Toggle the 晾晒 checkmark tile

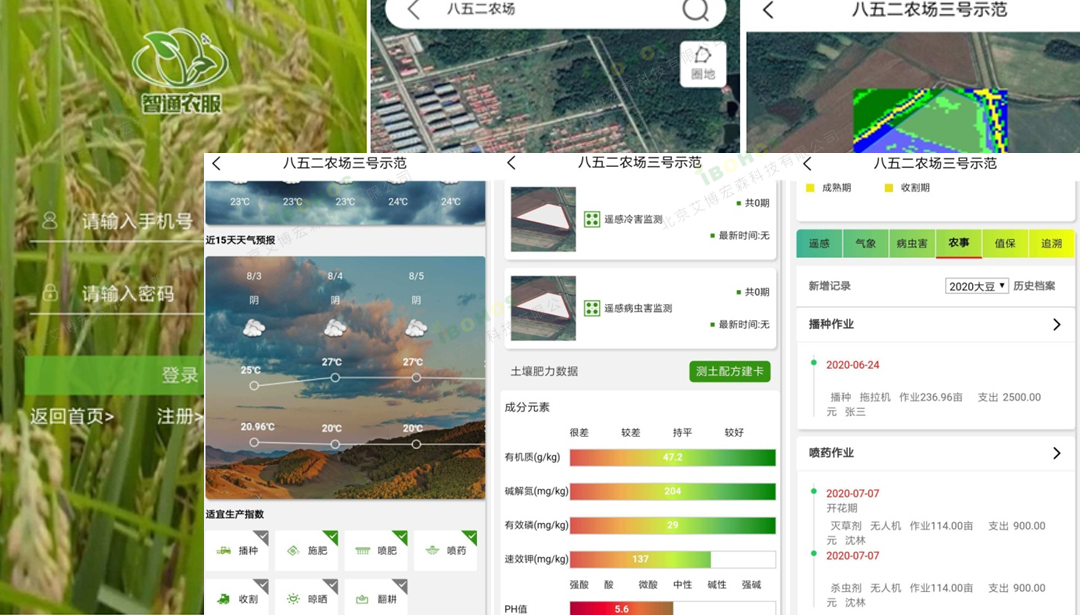click(305, 598)
